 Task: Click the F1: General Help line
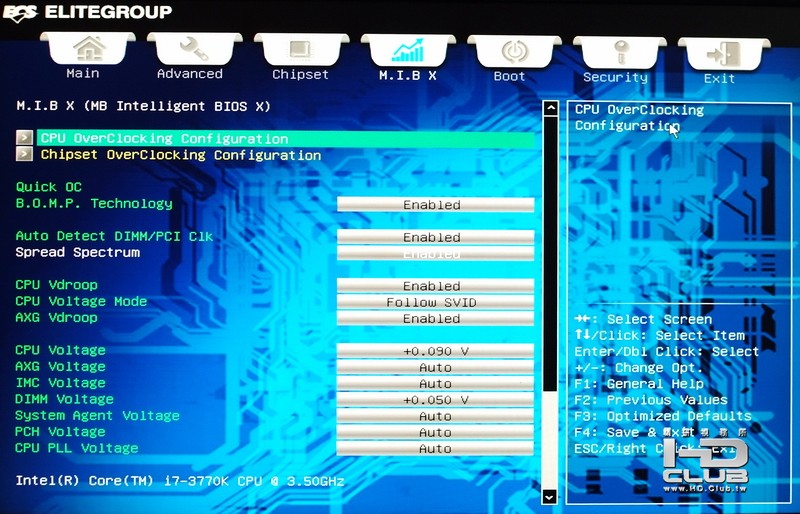[639, 383]
